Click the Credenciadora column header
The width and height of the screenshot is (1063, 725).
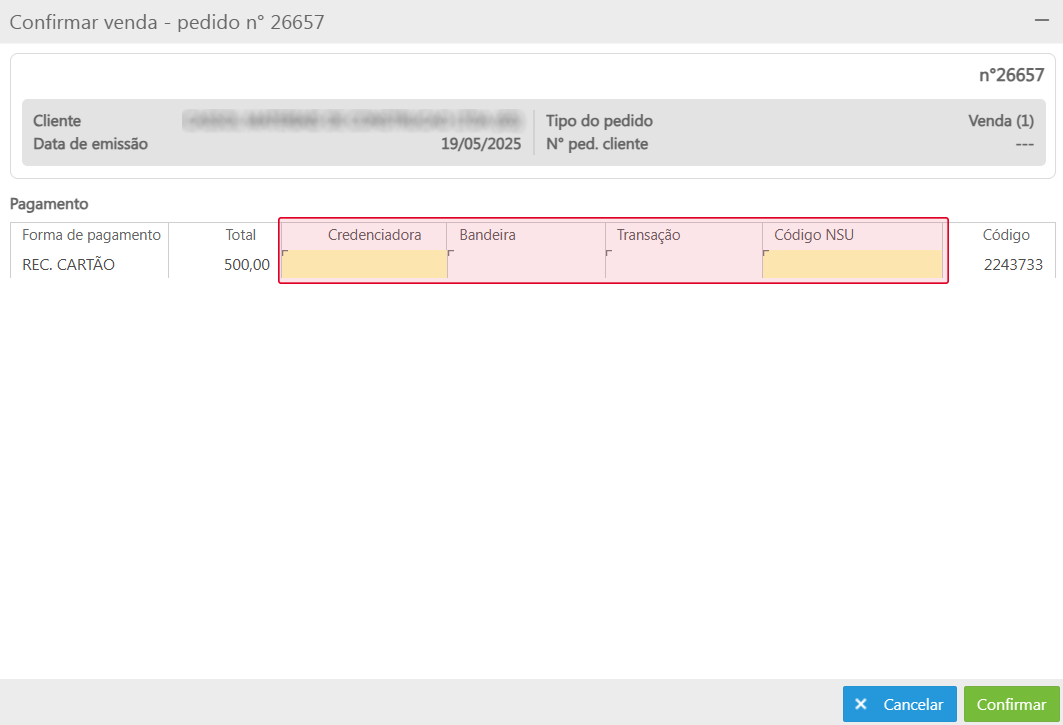pyautogui.click(x=374, y=235)
